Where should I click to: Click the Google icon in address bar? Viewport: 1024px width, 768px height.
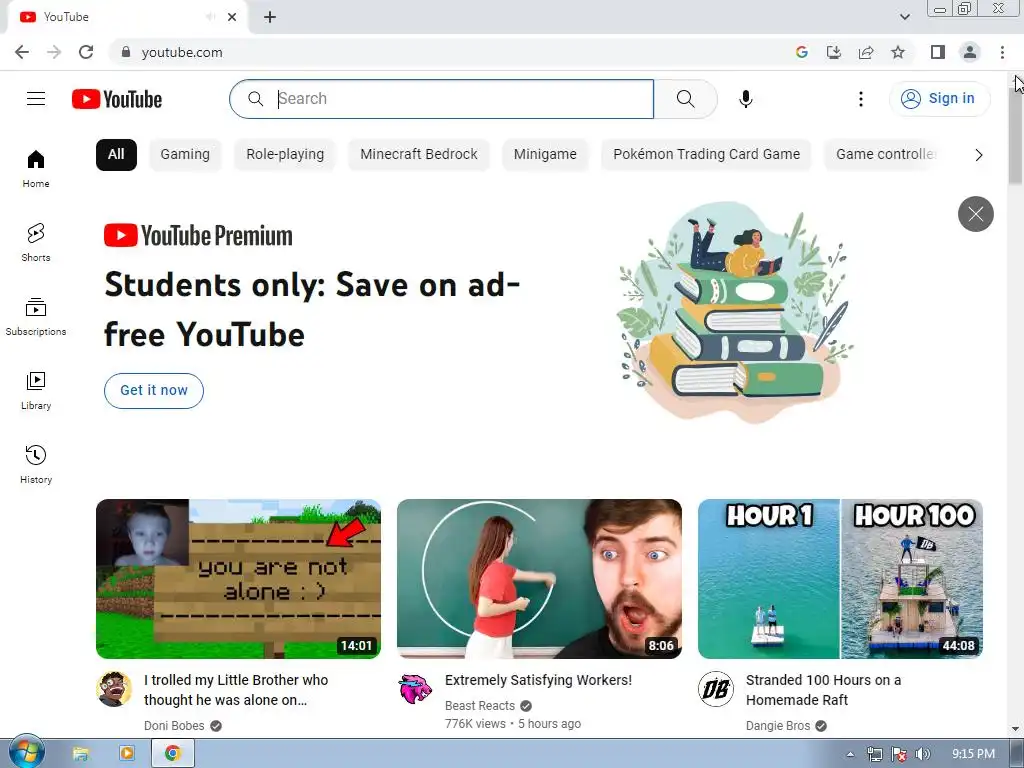pyautogui.click(x=802, y=52)
